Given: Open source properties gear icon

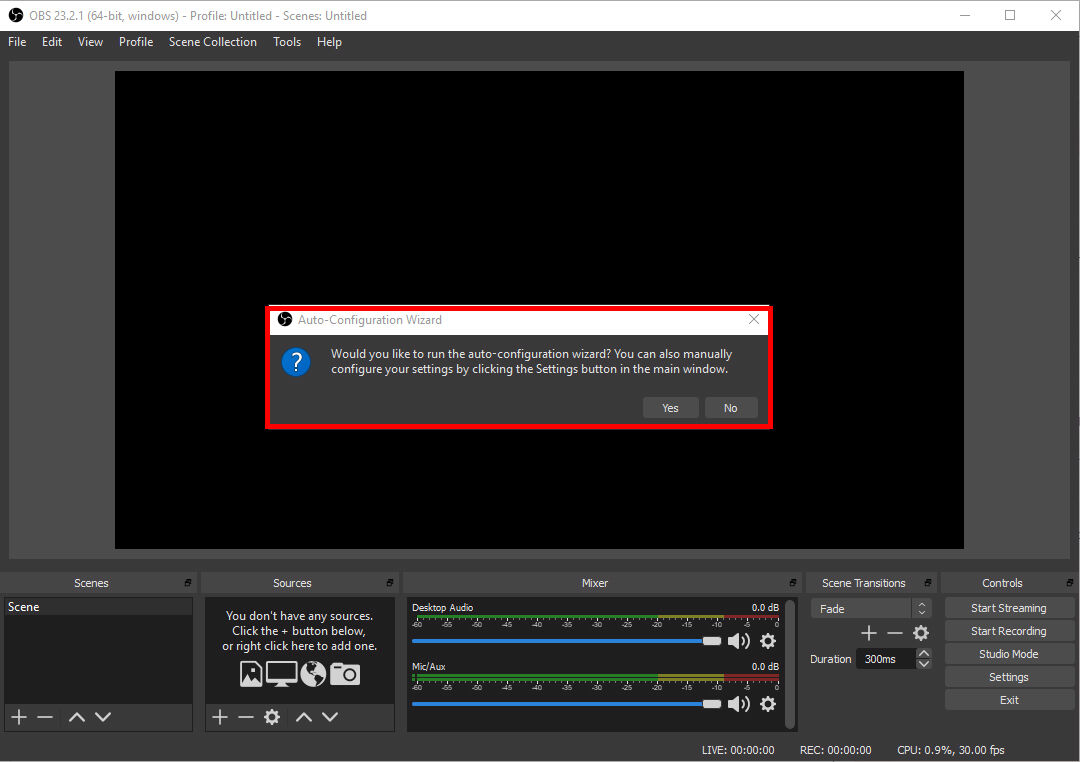Looking at the screenshot, I should tap(272, 717).
